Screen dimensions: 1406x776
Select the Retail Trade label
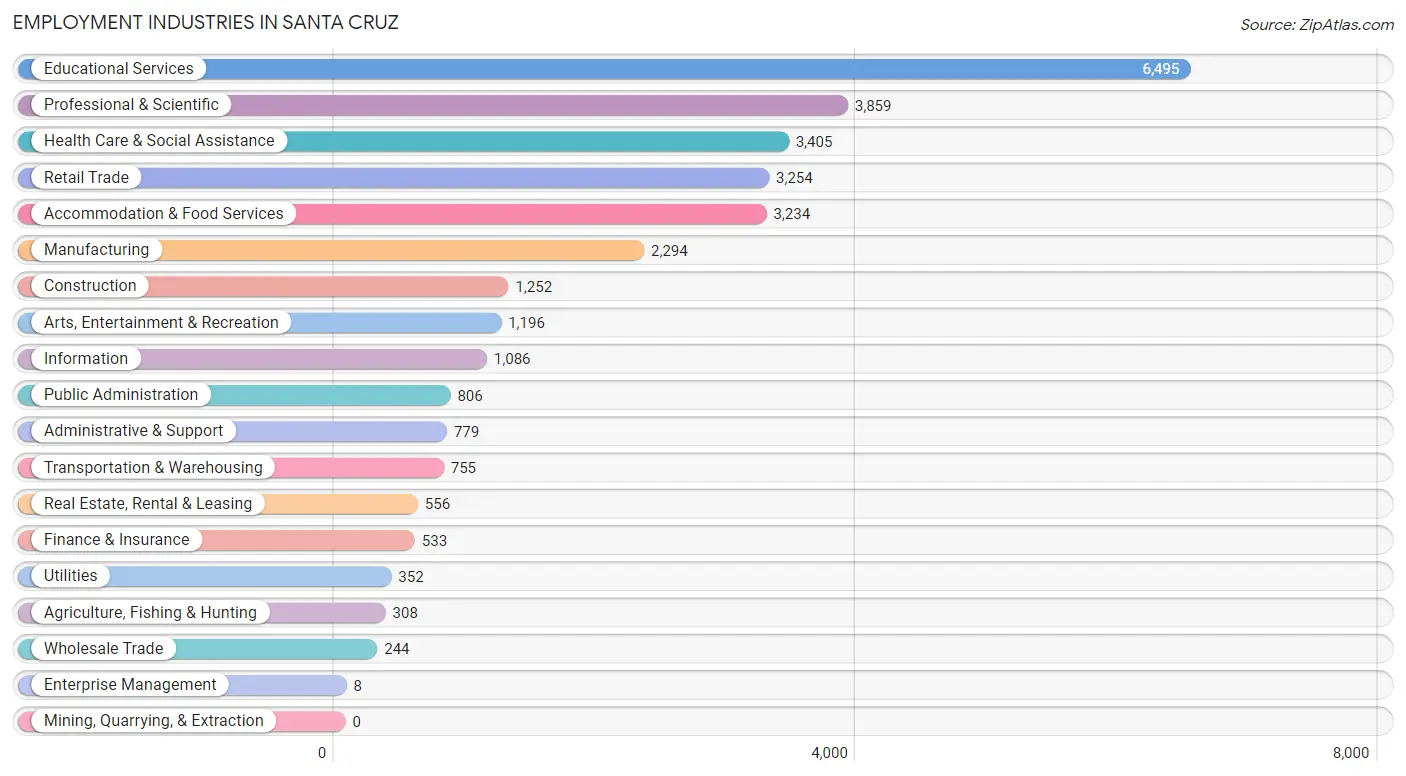tap(86, 178)
